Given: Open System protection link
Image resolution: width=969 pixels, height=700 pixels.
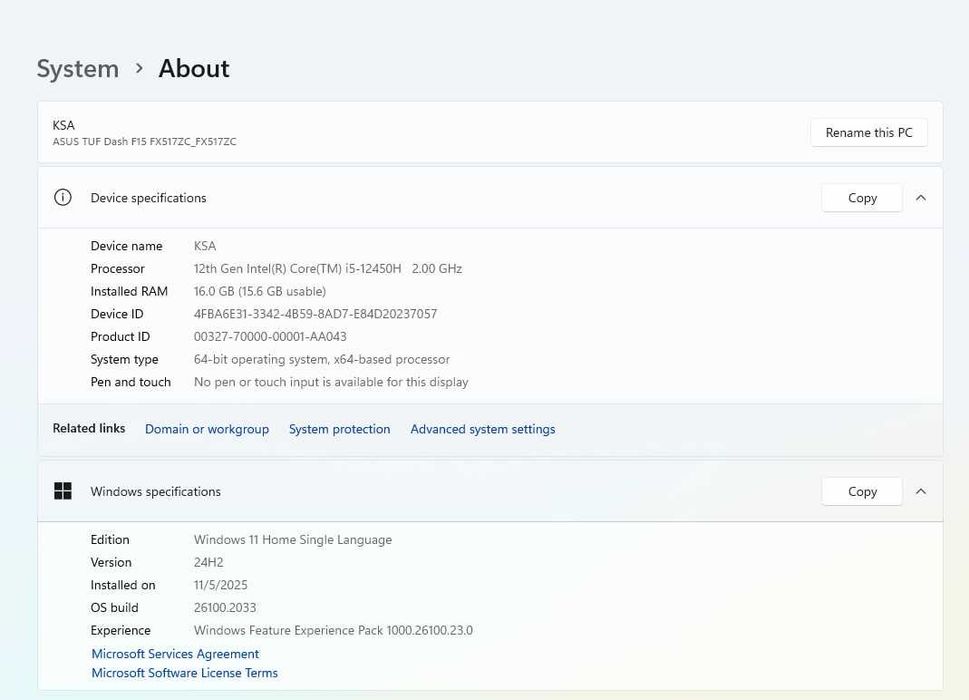Looking at the screenshot, I should [339, 429].
